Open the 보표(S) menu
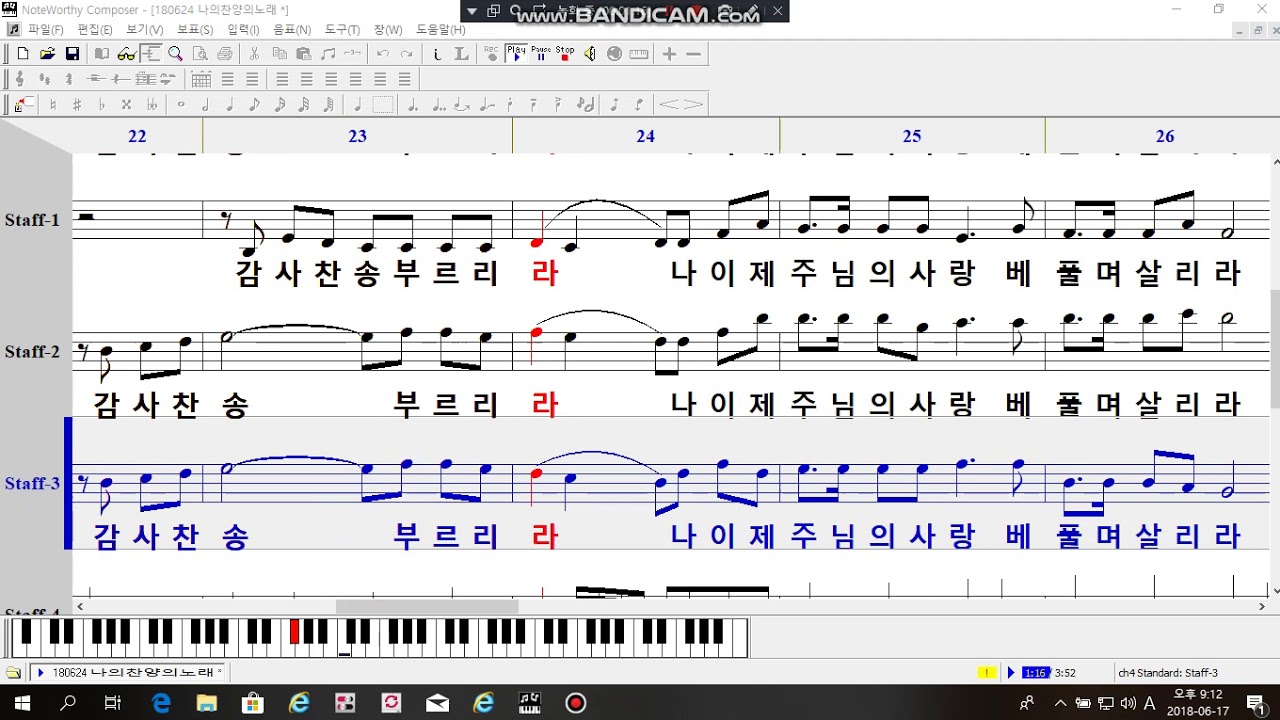 (x=195, y=30)
